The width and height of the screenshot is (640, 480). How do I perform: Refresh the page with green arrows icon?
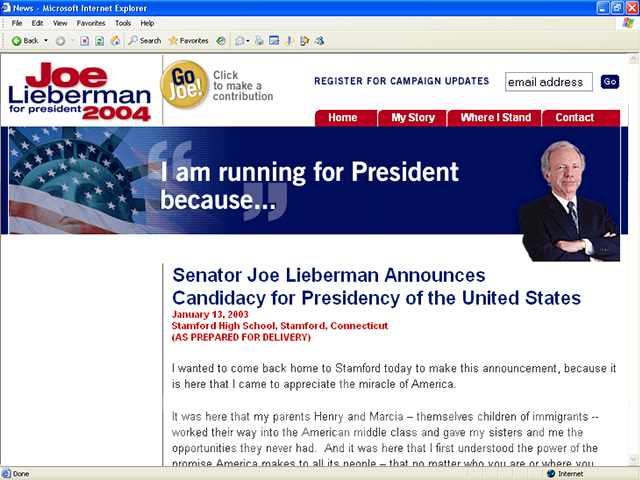pos(100,41)
